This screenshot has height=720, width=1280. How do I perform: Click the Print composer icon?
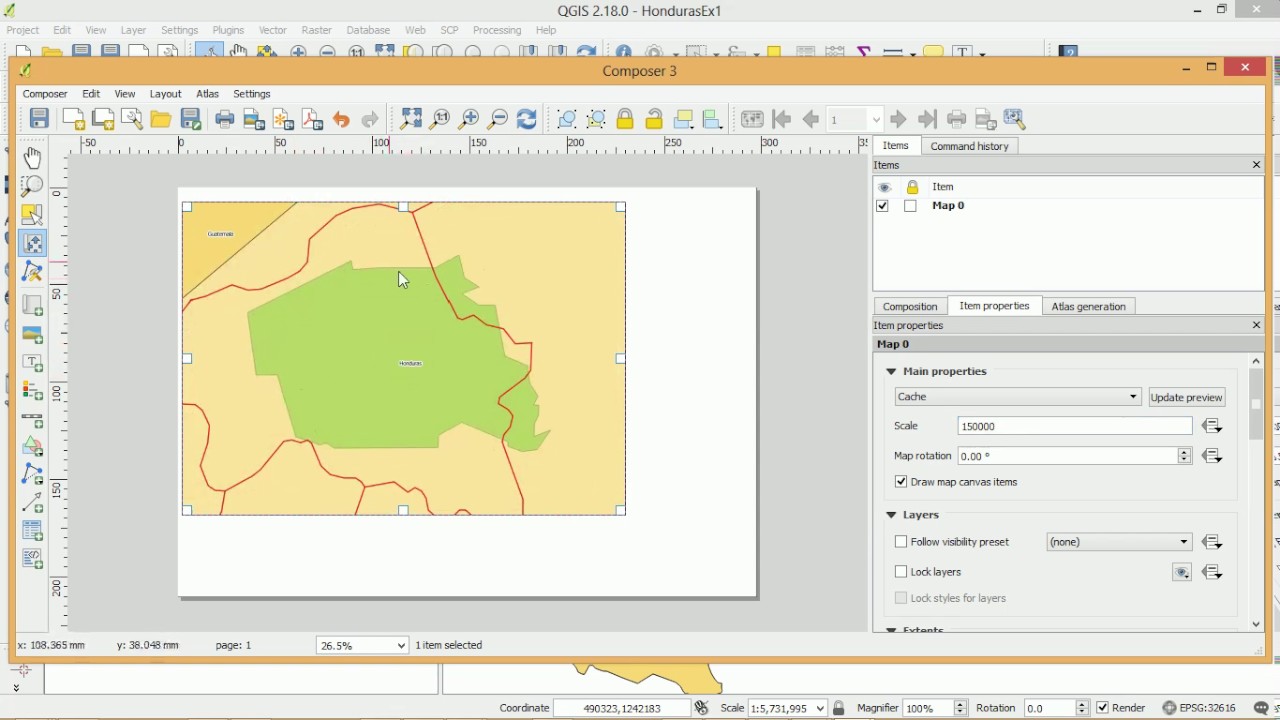point(225,119)
